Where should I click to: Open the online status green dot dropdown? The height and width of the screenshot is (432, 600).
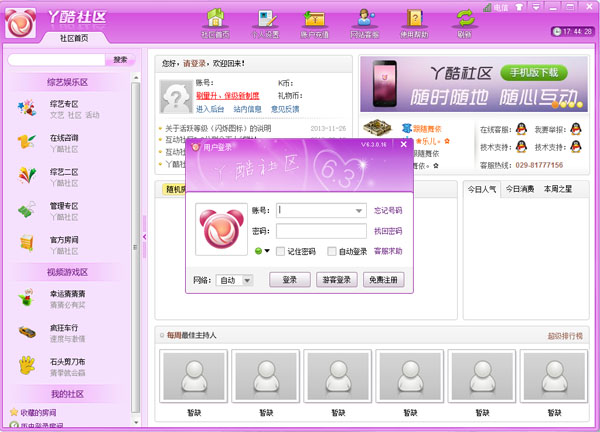point(262,251)
